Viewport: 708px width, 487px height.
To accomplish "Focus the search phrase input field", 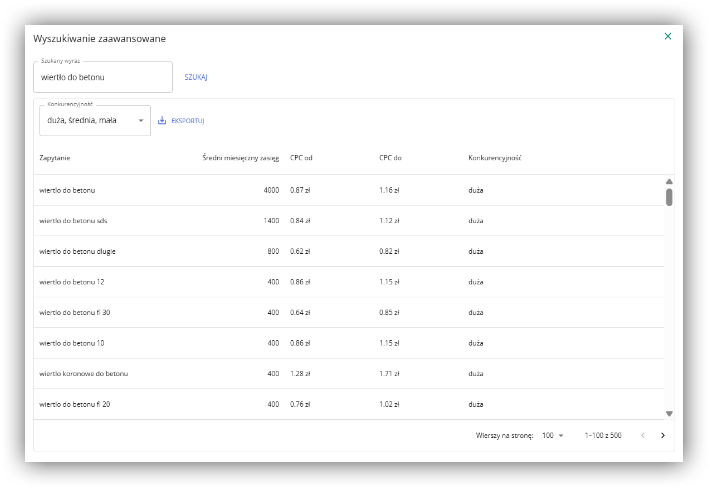I will 102,76.
